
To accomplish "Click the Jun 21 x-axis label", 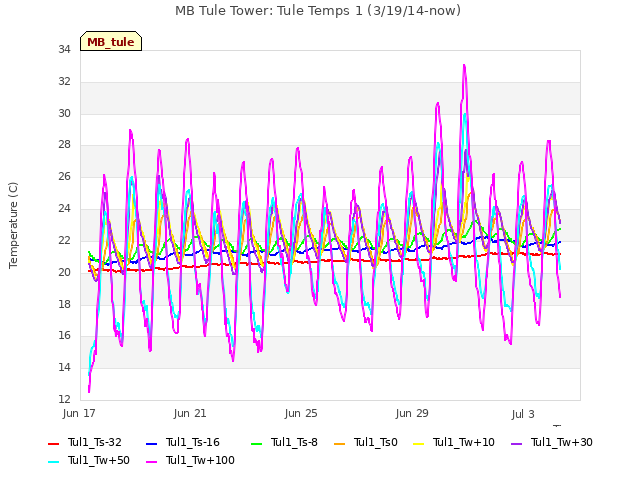I will 190,413.
